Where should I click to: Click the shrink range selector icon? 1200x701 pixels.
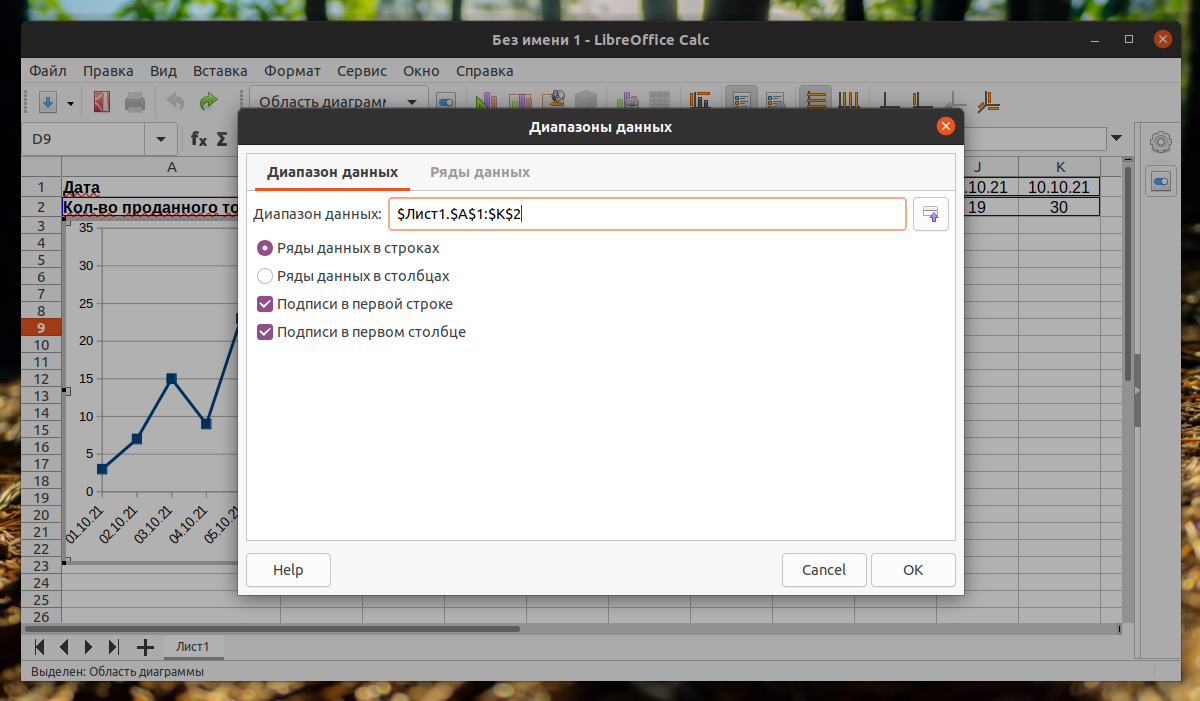[930, 215]
